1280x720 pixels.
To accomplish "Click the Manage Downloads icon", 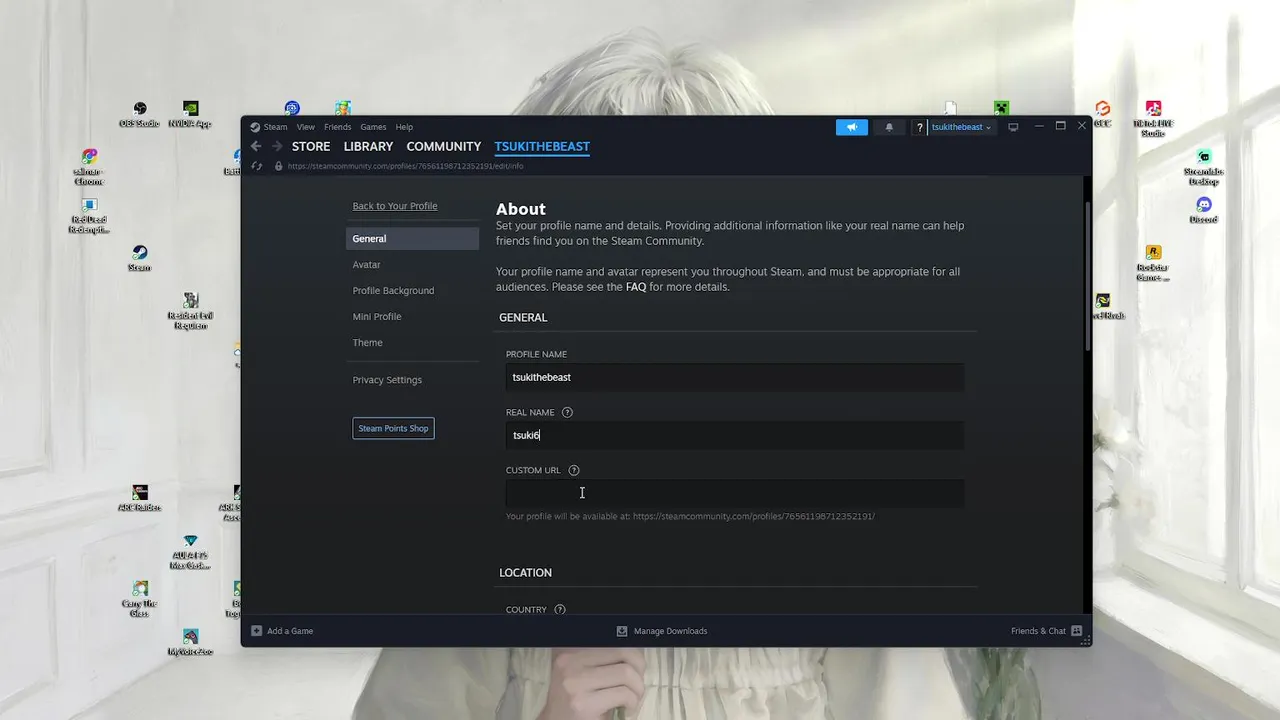I will click(x=622, y=631).
